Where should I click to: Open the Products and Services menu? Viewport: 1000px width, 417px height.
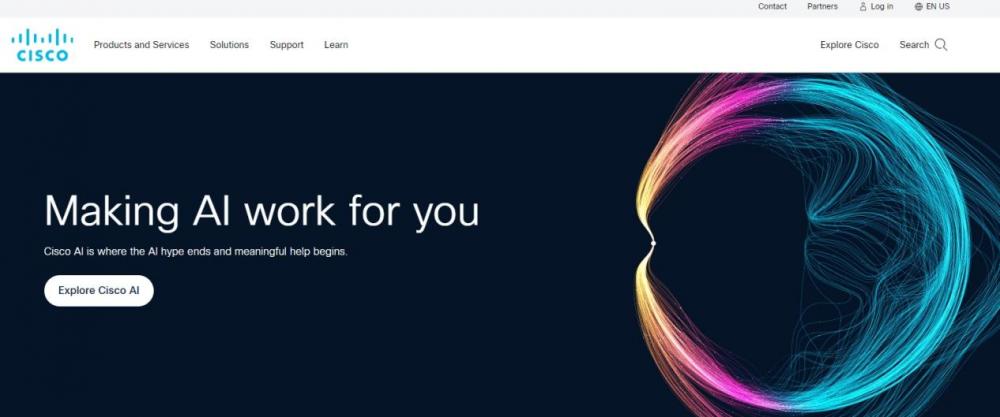(142, 45)
